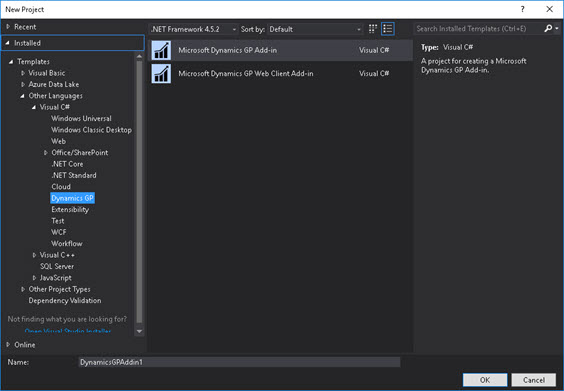Expand the Online section
564x391 pixels.
pos(8,345)
